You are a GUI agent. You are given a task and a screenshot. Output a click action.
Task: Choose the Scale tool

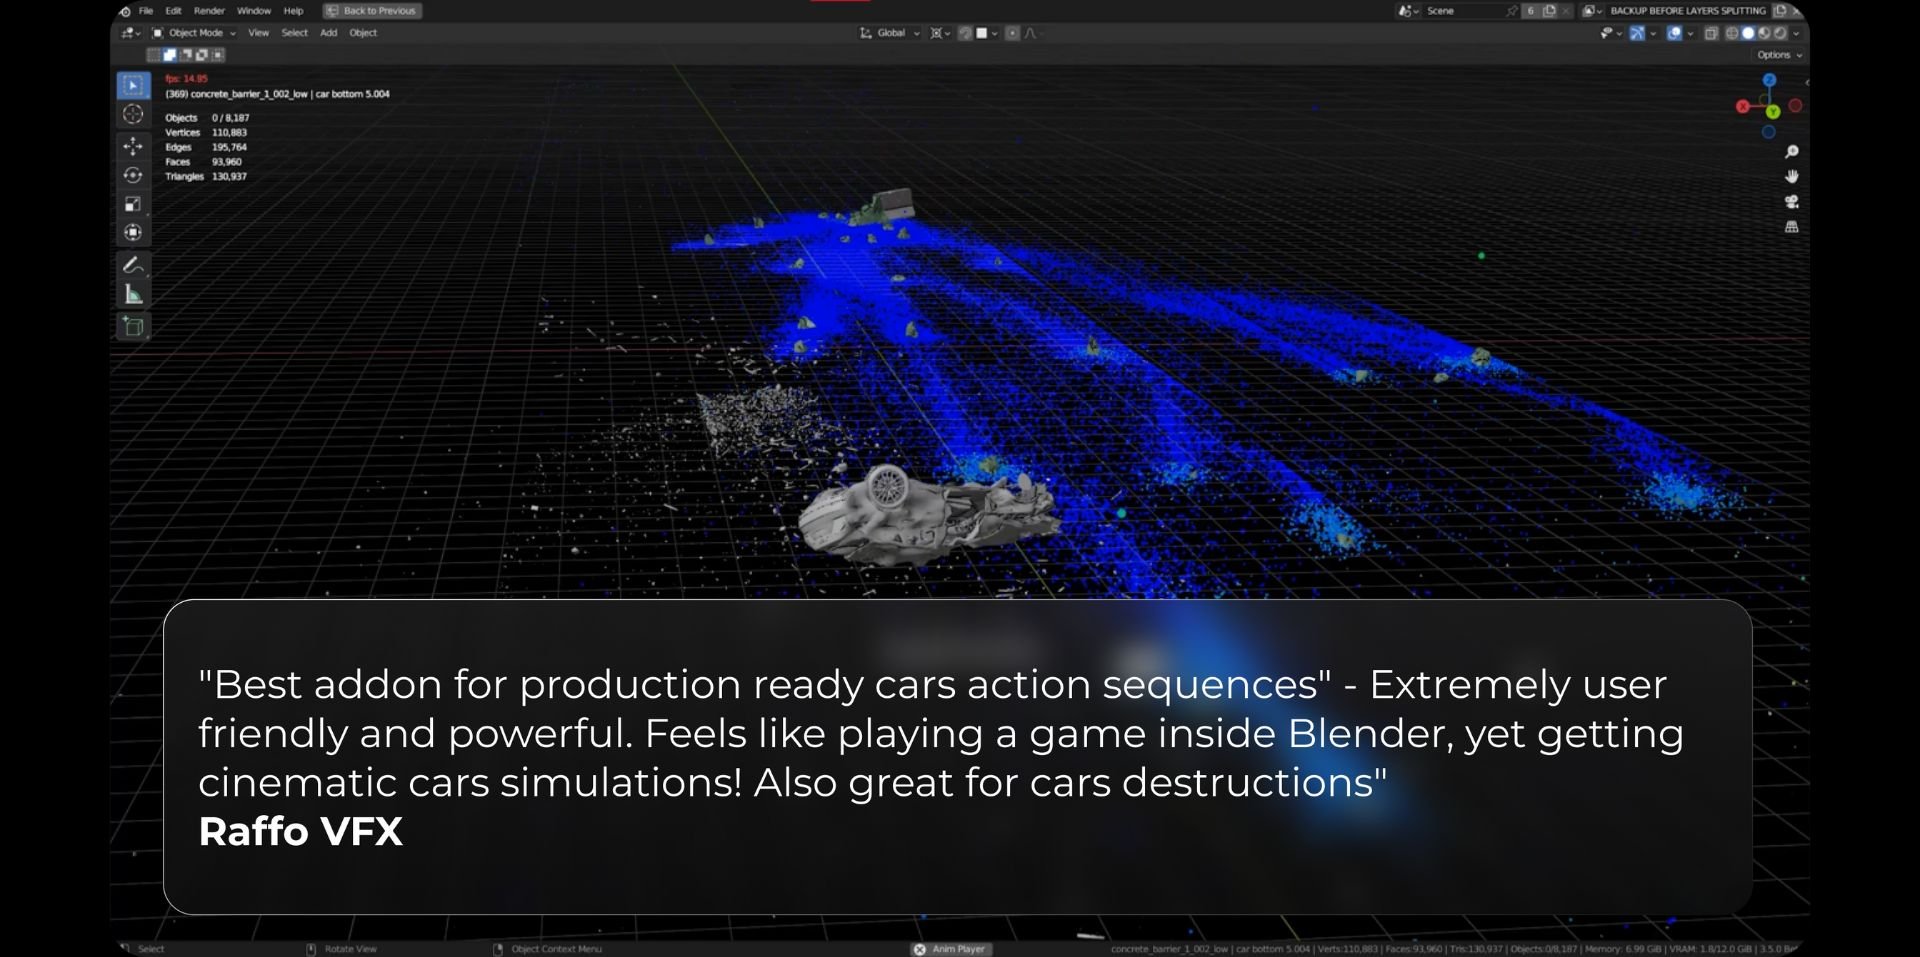click(133, 204)
